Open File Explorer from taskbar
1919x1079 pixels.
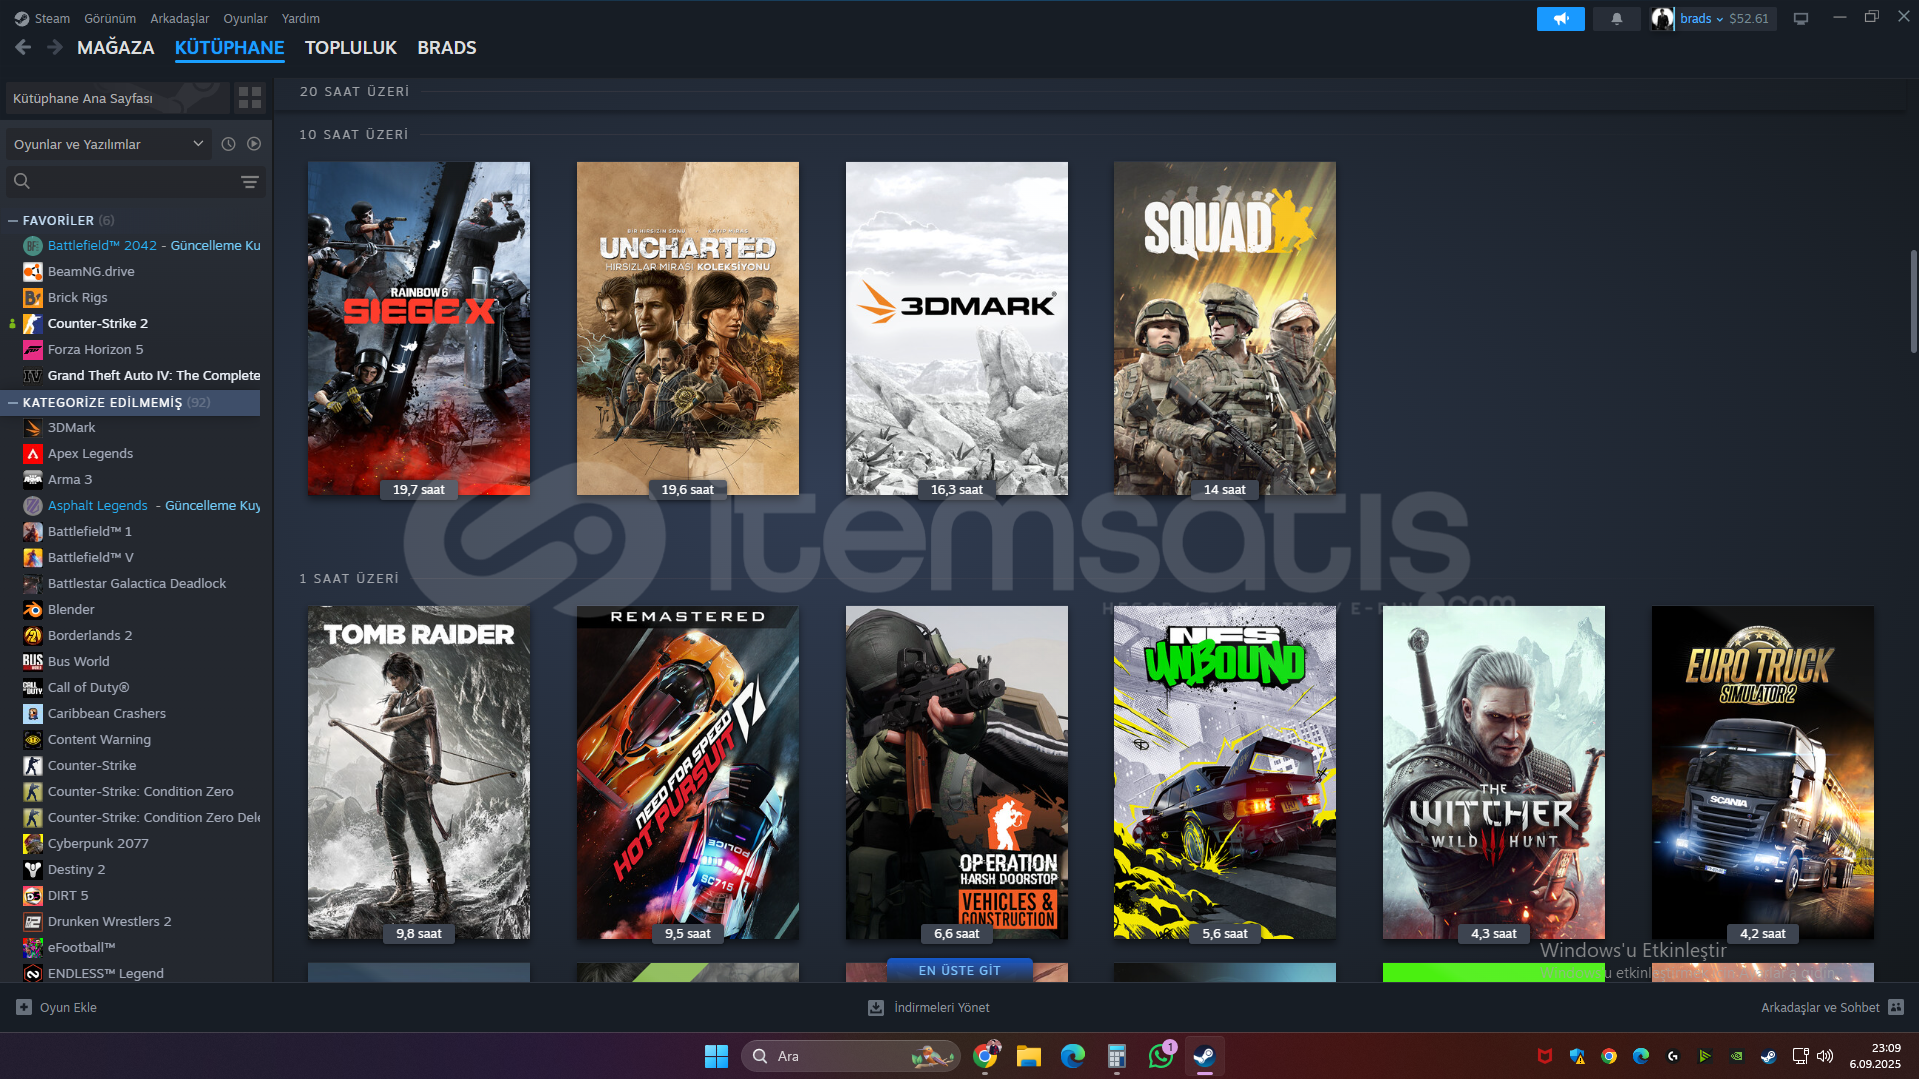(x=1029, y=1056)
